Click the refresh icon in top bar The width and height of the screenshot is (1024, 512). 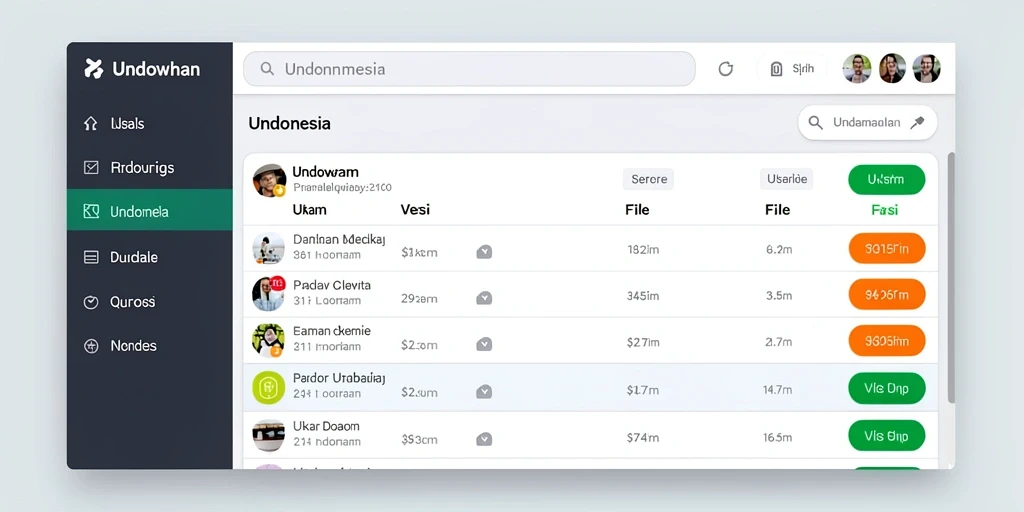click(726, 69)
